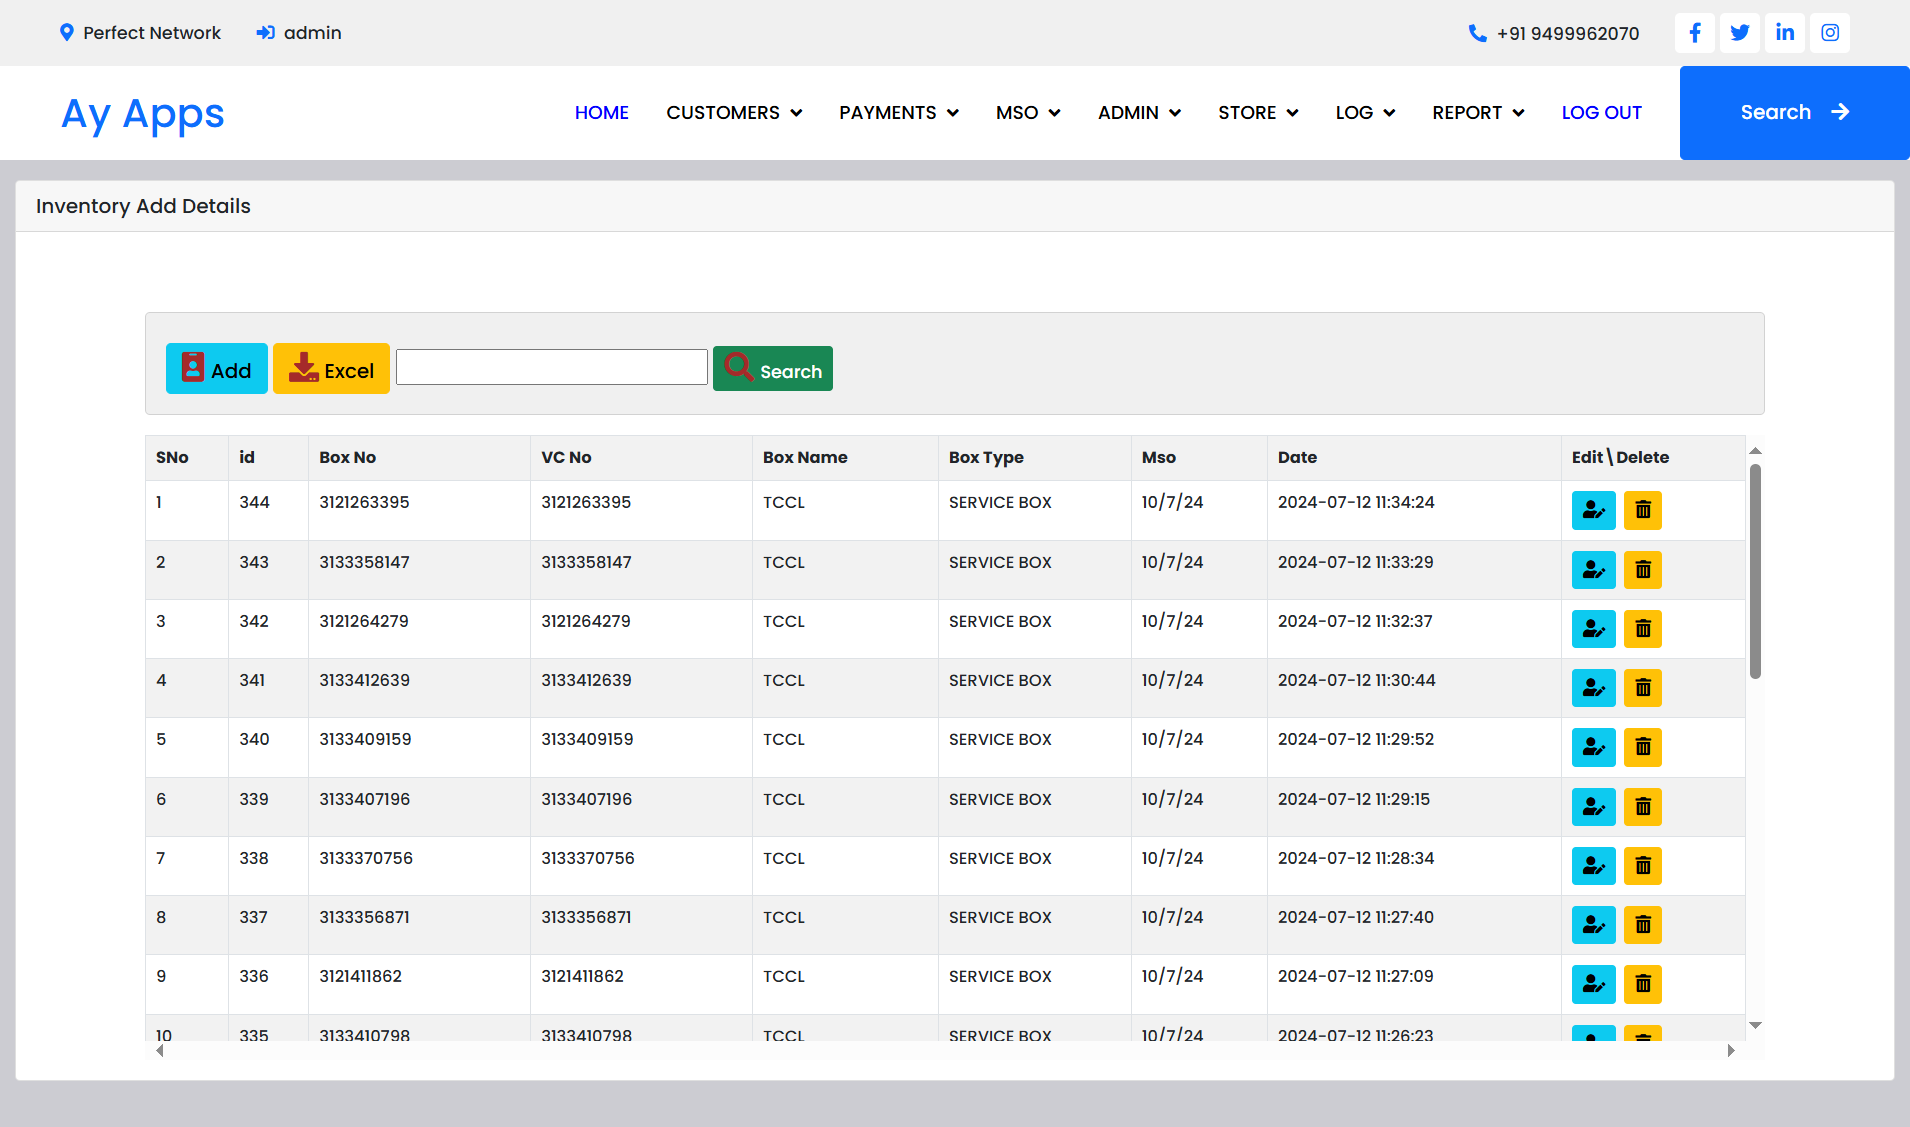Open the LinkedIn social icon
Screen dimensions: 1910x1127
point(1784,33)
